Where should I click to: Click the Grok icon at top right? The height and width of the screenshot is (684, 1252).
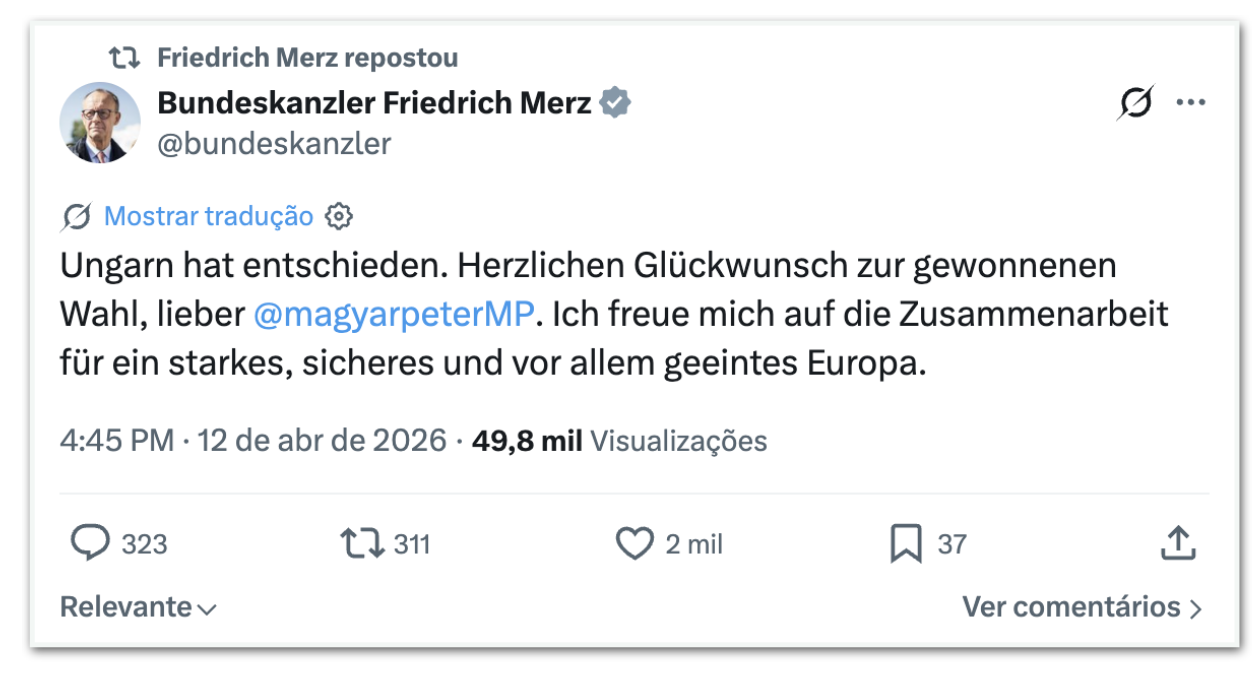(1135, 103)
